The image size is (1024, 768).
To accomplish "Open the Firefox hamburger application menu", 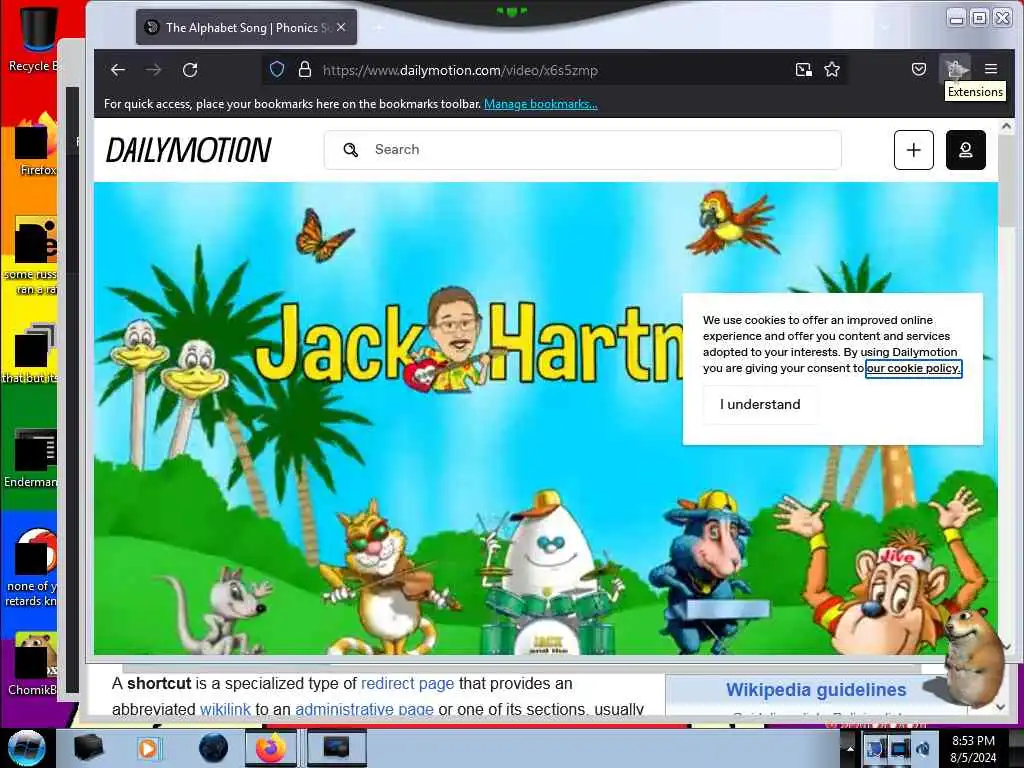I will tap(991, 69).
